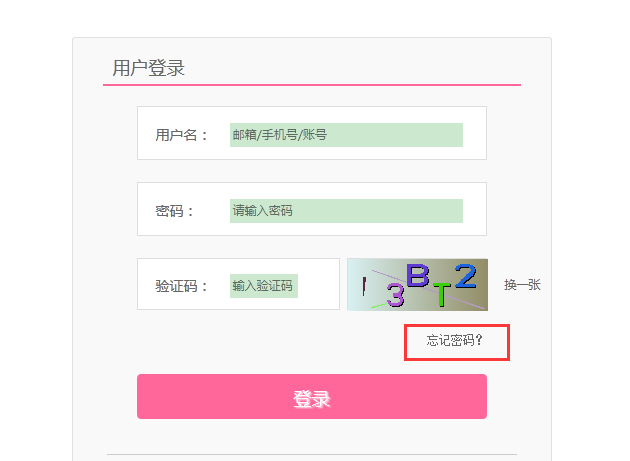Click the 密码： label

(x=175, y=211)
